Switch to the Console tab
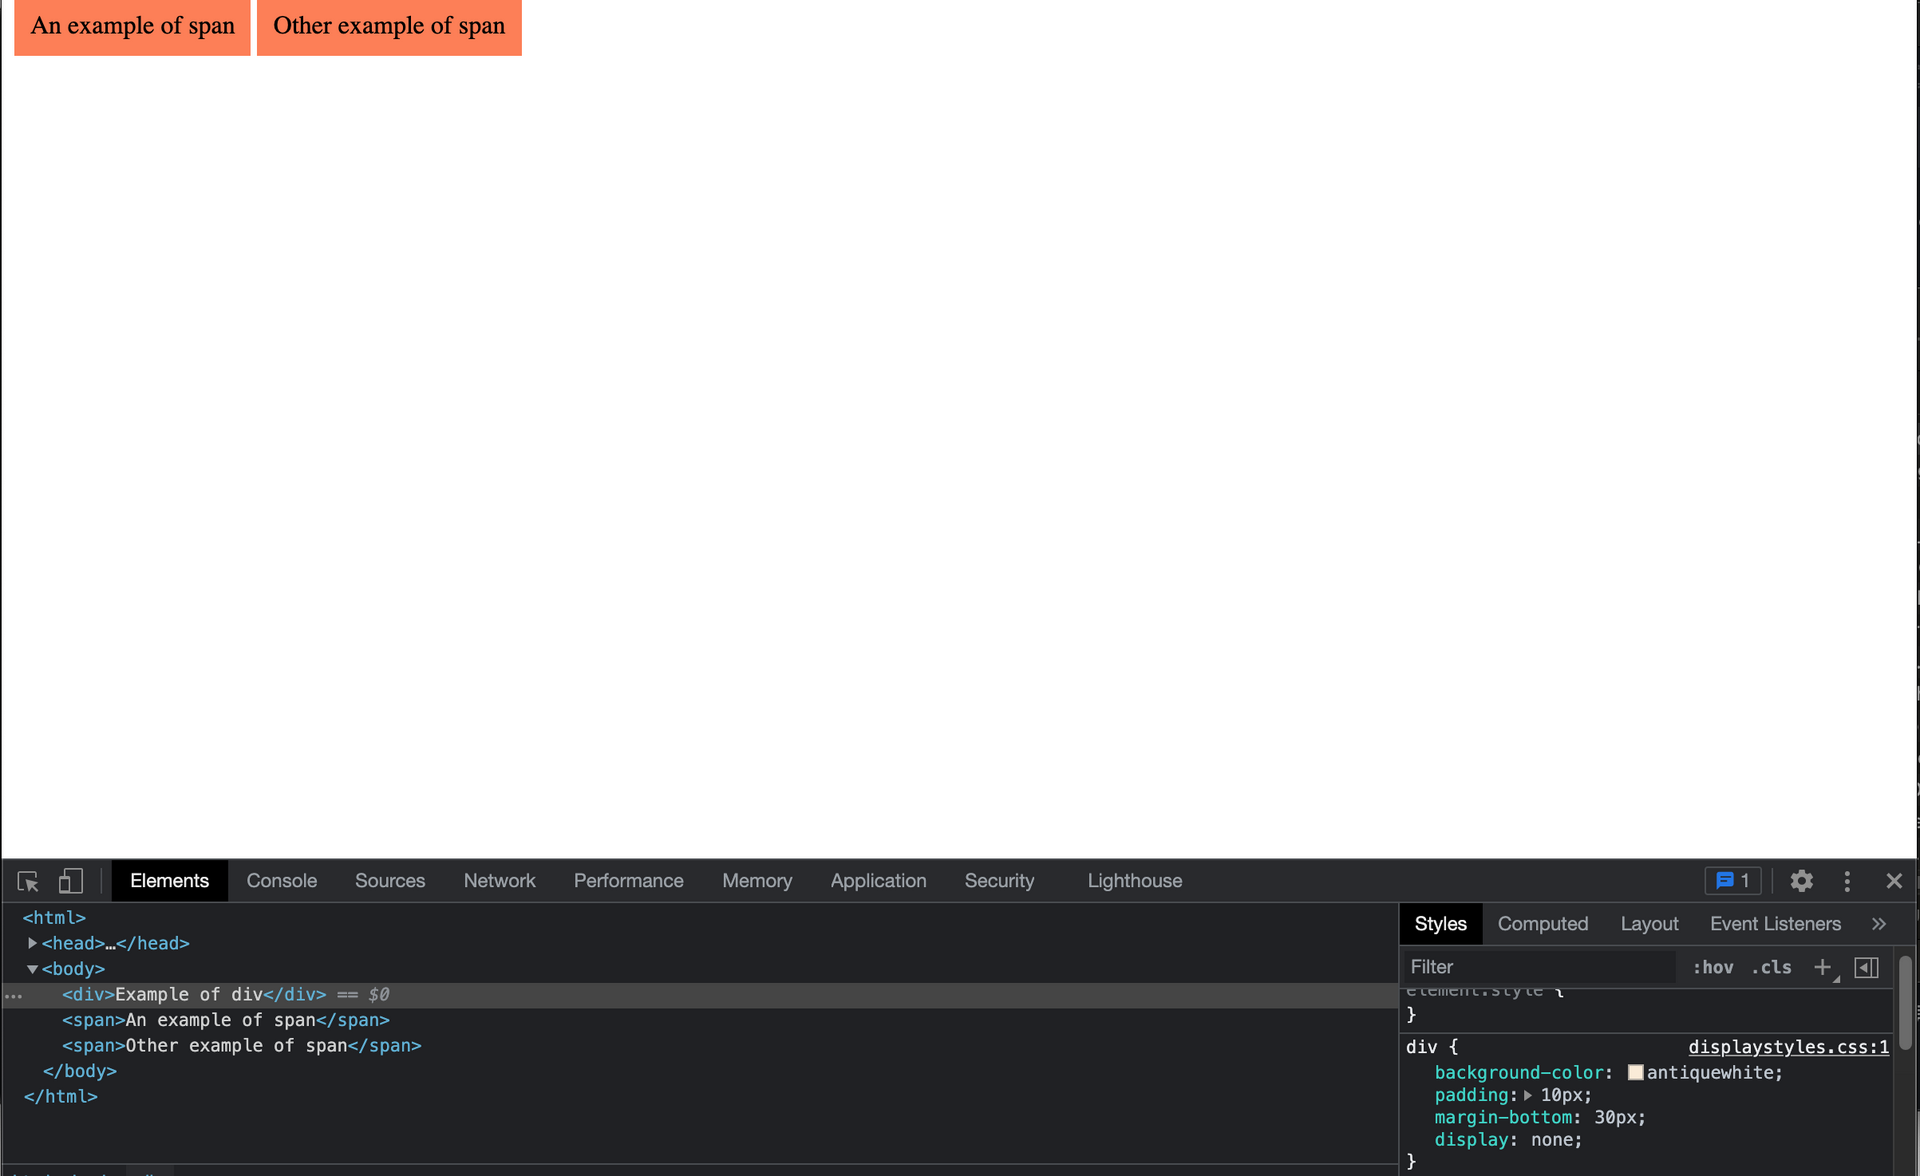The image size is (1920, 1176). [281, 881]
